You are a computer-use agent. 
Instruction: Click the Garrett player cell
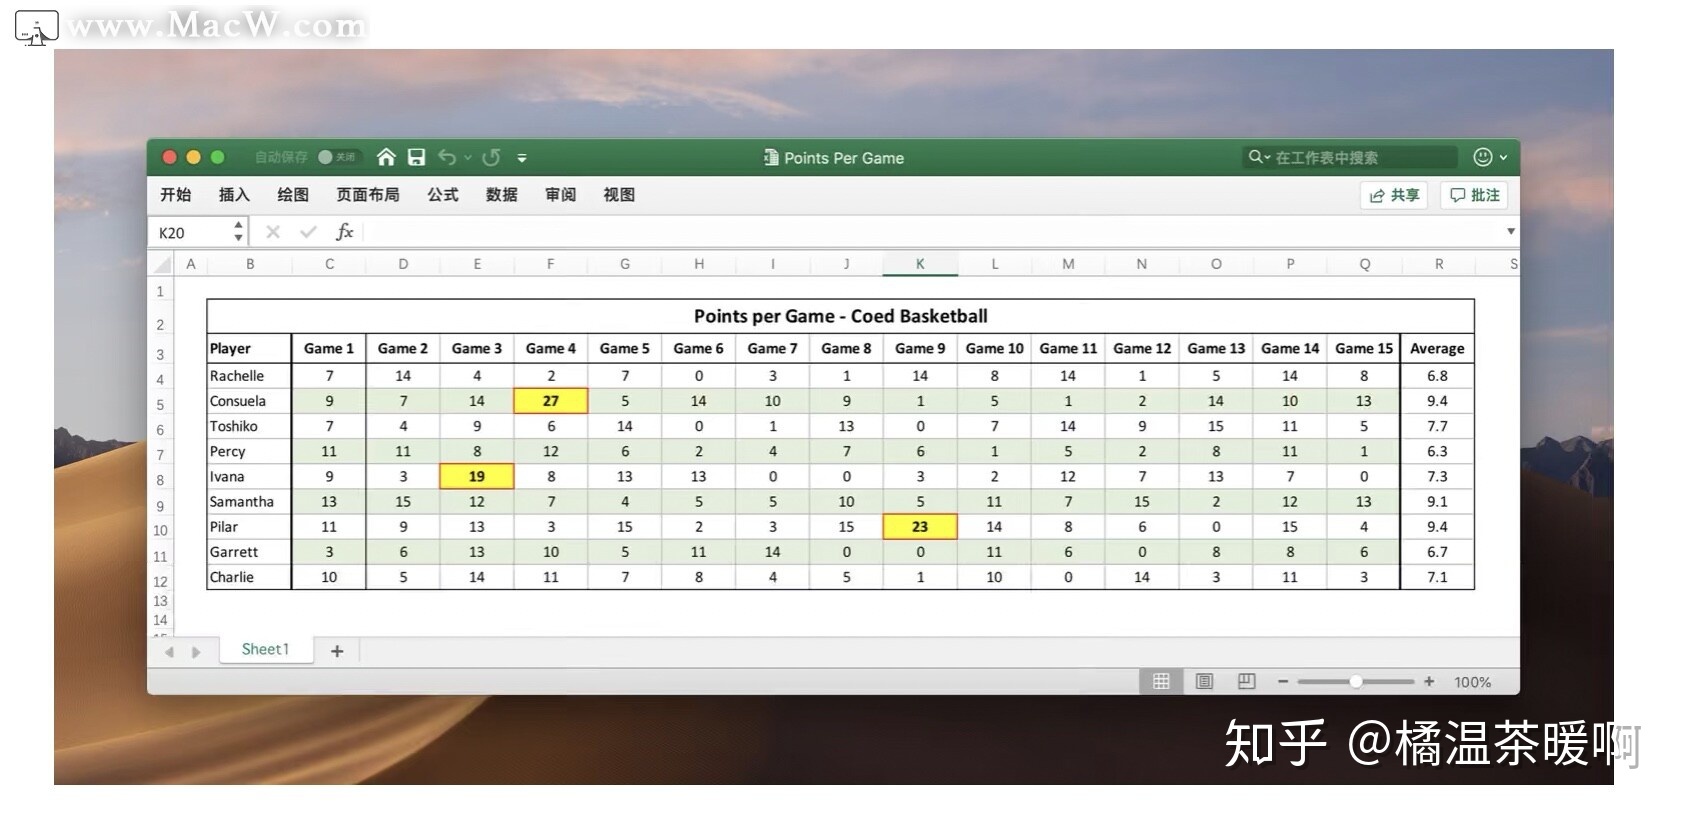pos(249,551)
